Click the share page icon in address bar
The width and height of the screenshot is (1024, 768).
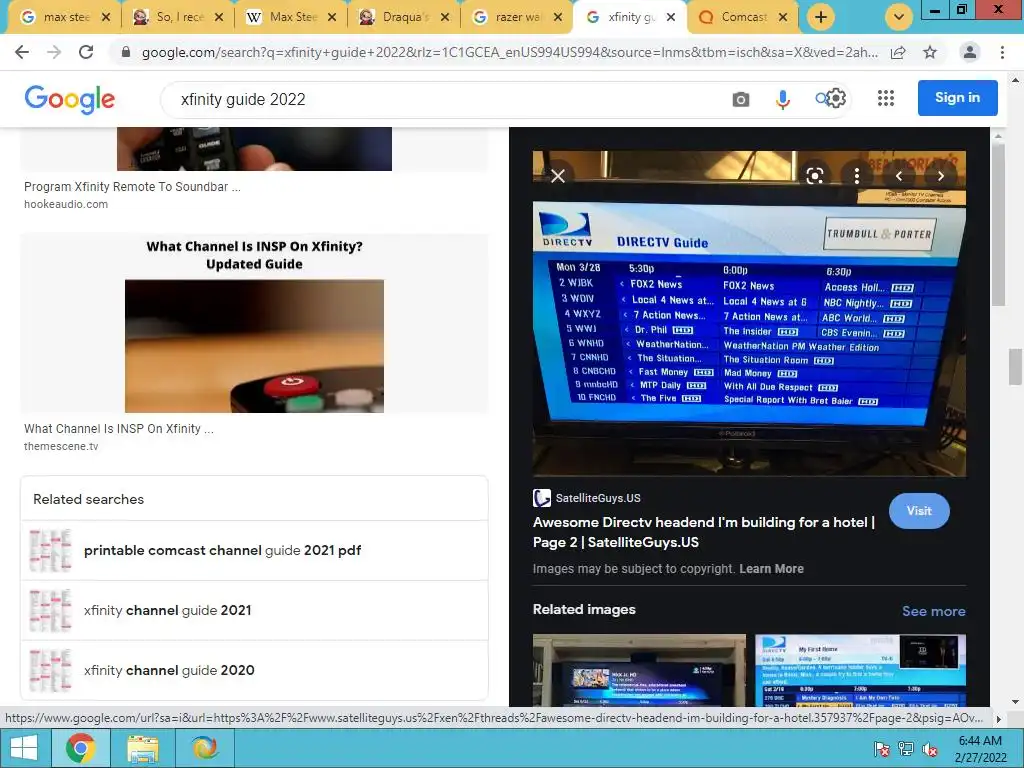click(x=899, y=52)
